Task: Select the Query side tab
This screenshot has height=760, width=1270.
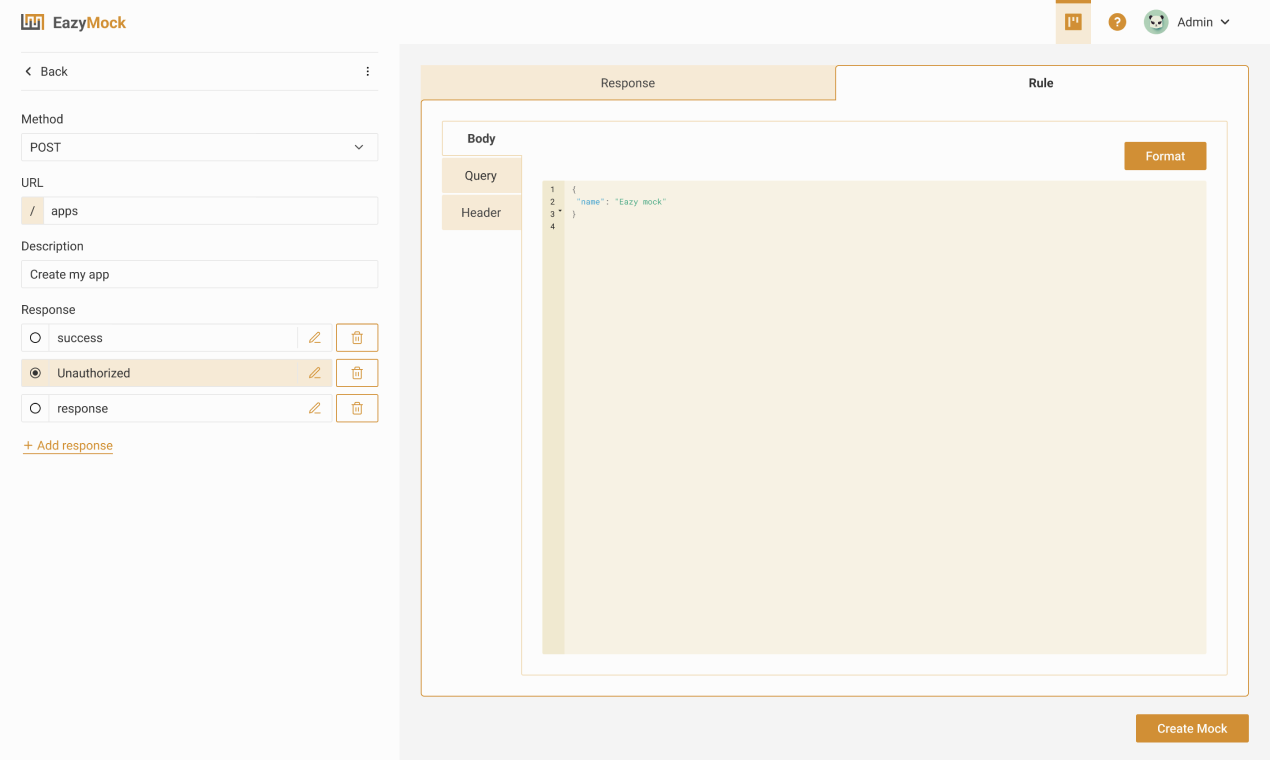Action: tap(481, 176)
